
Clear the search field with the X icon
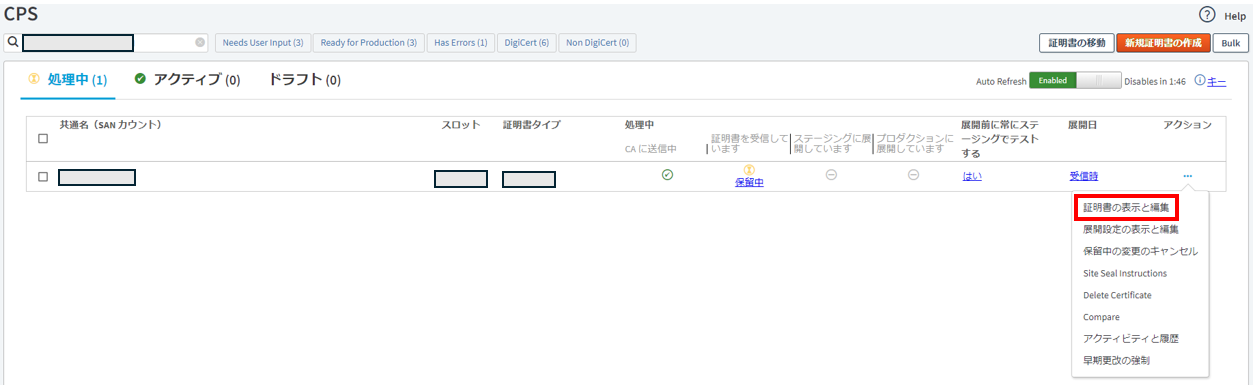pos(200,43)
